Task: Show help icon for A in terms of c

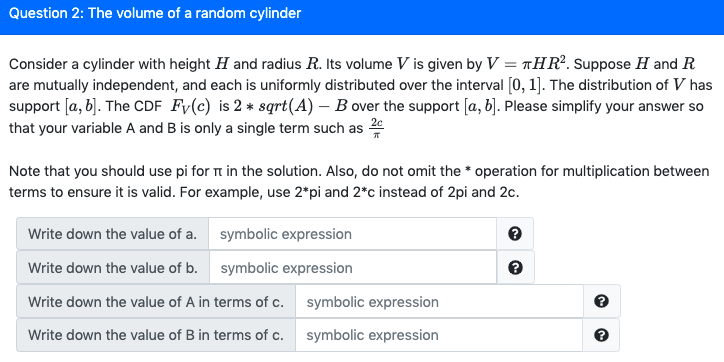Action: click(x=601, y=302)
